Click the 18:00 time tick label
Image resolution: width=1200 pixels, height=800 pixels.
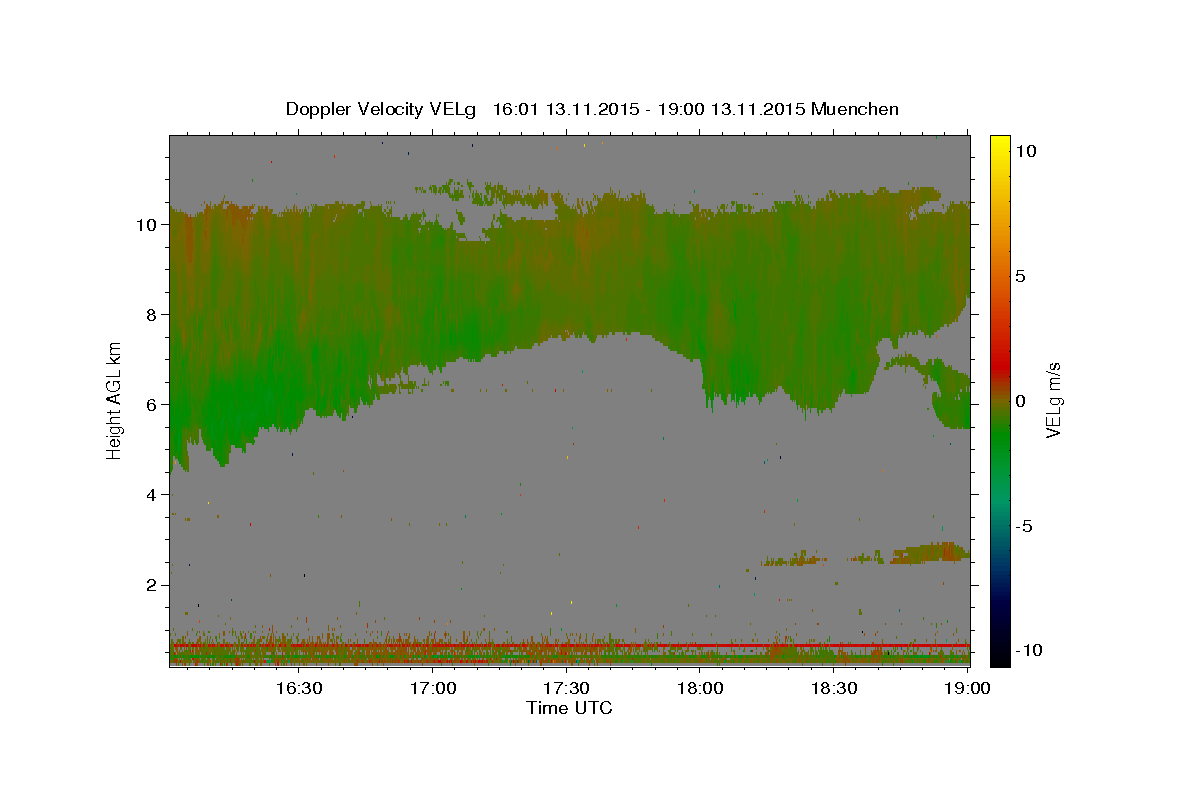point(700,688)
